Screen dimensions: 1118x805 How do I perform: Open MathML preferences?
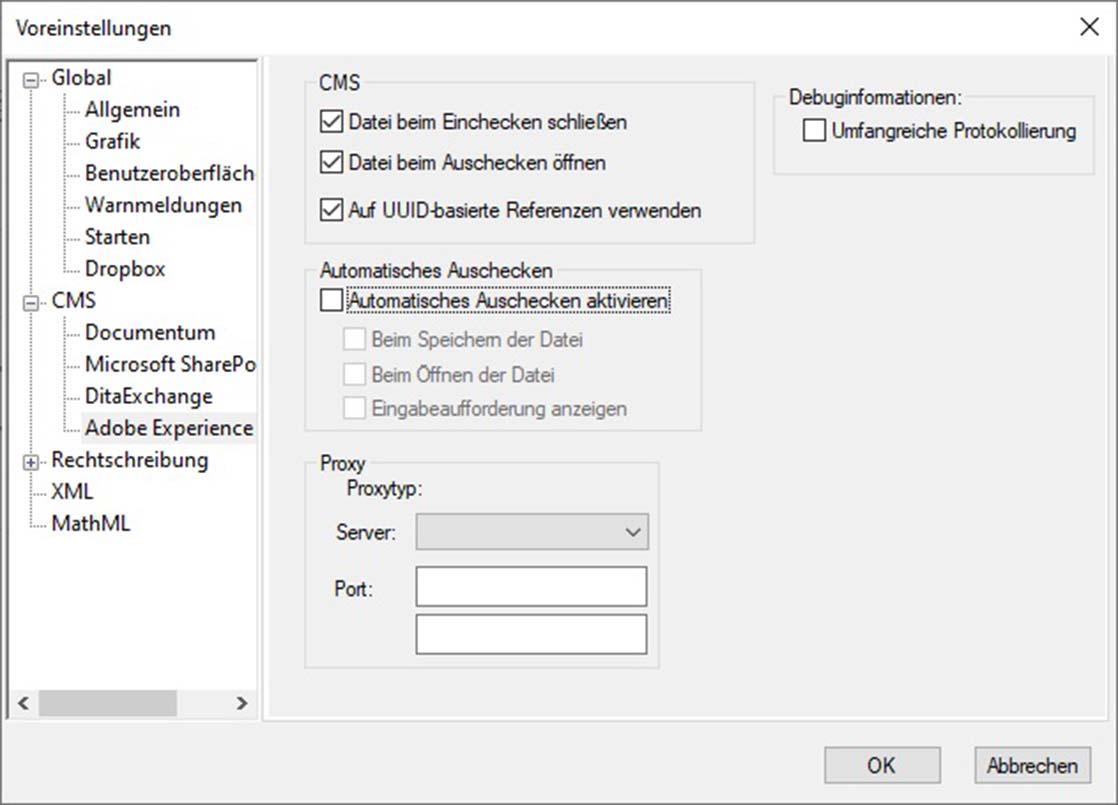pyautogui.click(x=90, y=524)
